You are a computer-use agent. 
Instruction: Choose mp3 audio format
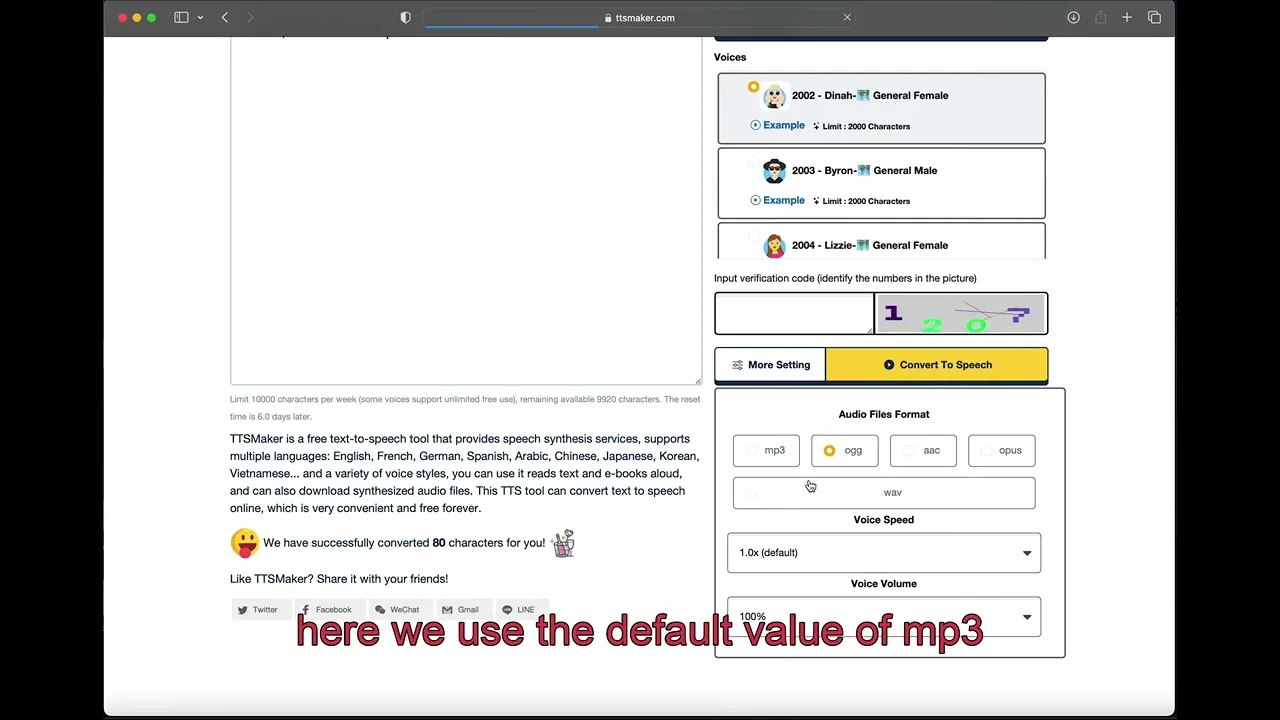766,450
